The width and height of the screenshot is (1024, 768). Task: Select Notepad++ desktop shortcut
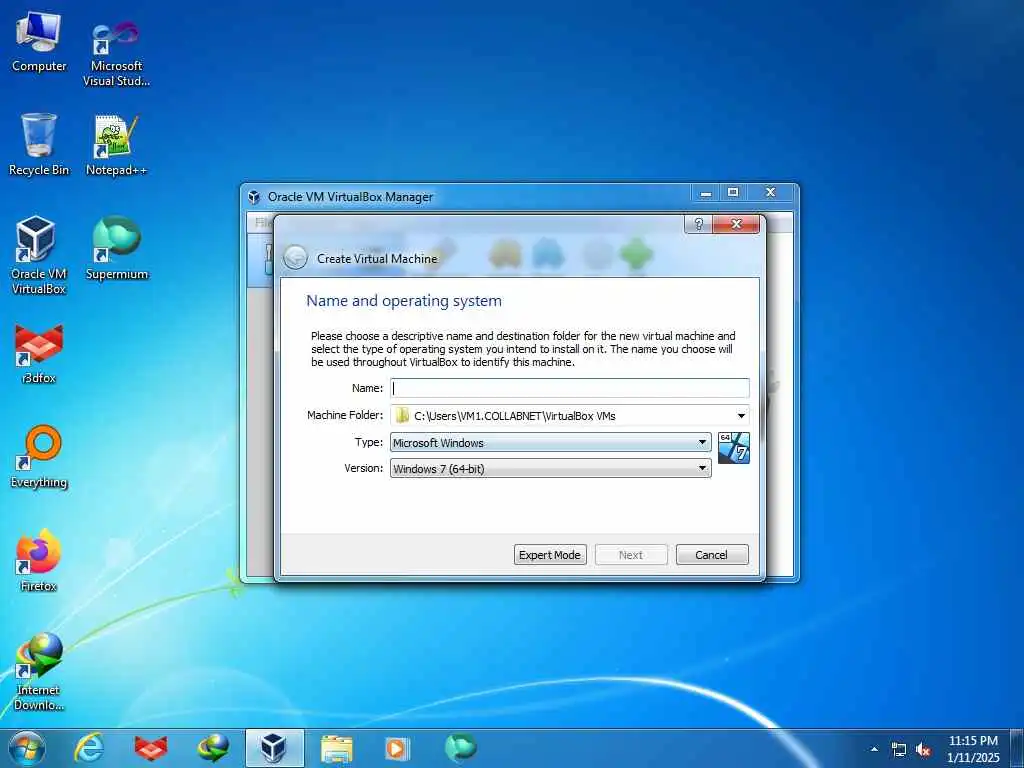116,145
